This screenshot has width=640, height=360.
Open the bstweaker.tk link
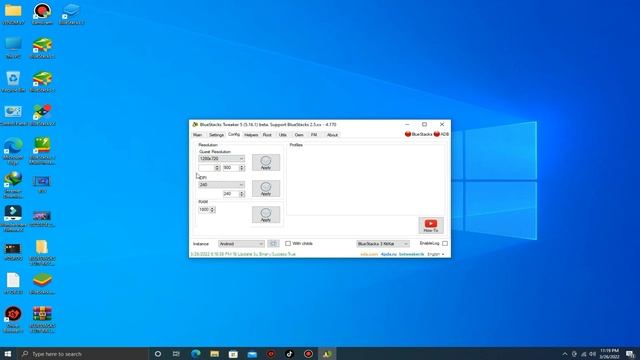tap(411, 254)
